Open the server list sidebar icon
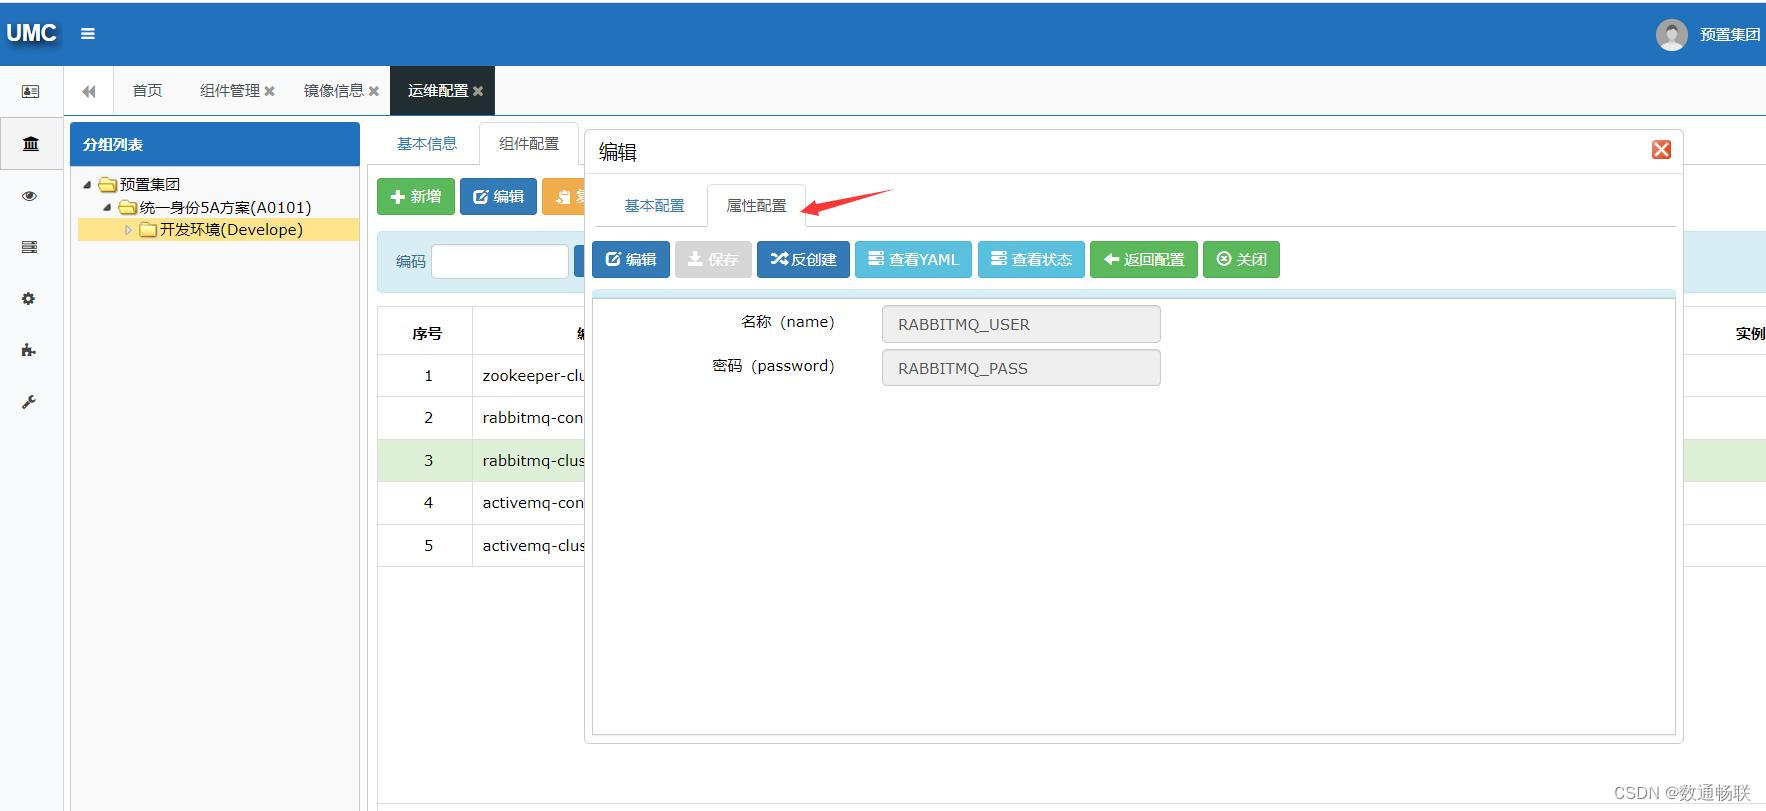Viewport: 1766px width, 811px height. pyautogui.click(x=30, y=247)
